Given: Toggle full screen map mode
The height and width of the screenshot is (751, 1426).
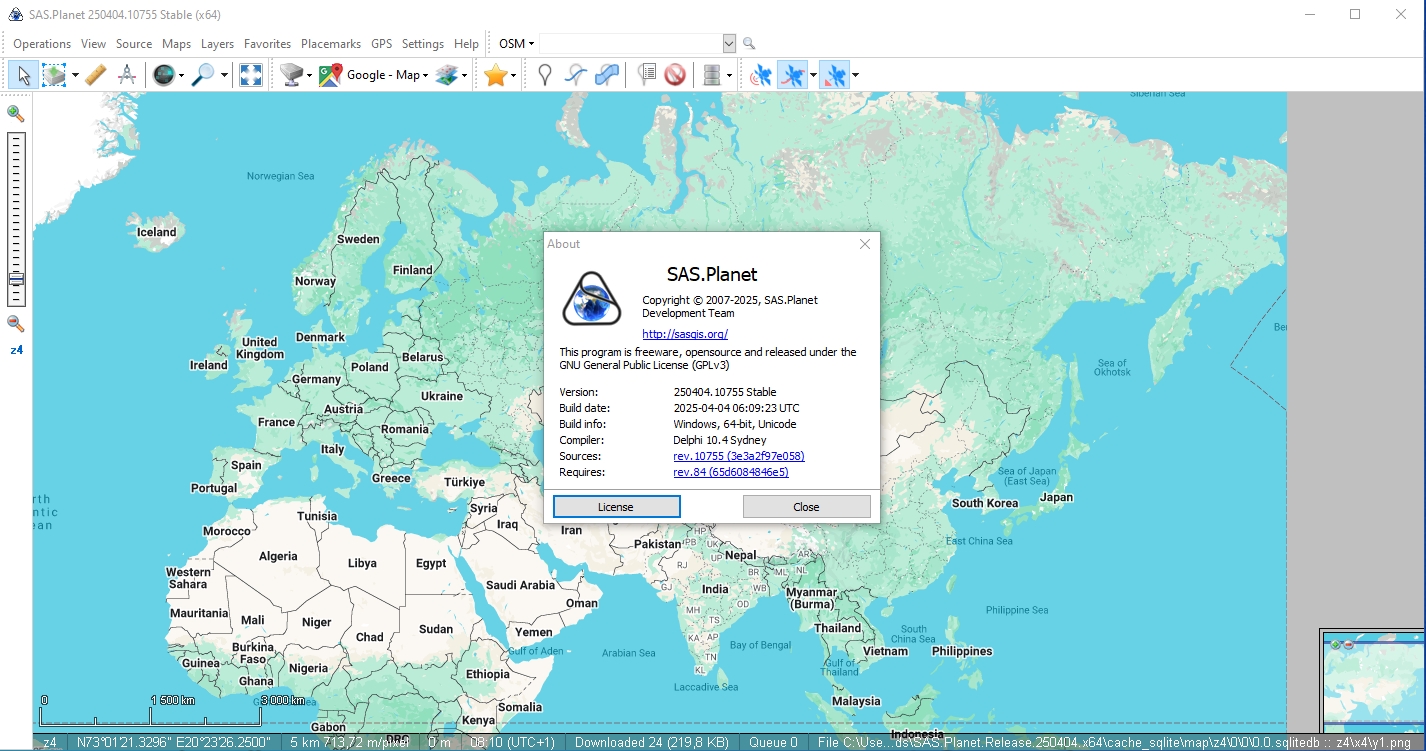Looking at the screenshot, I should coord(250,74).
